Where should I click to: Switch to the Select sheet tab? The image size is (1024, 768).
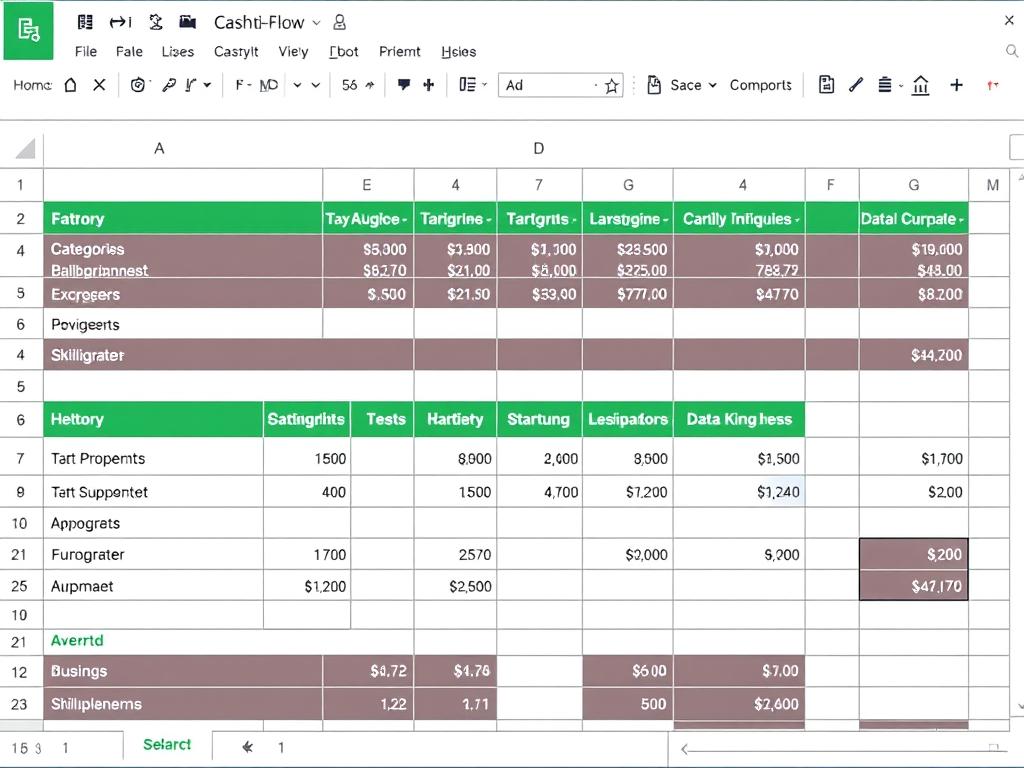[x=167, y=745]
